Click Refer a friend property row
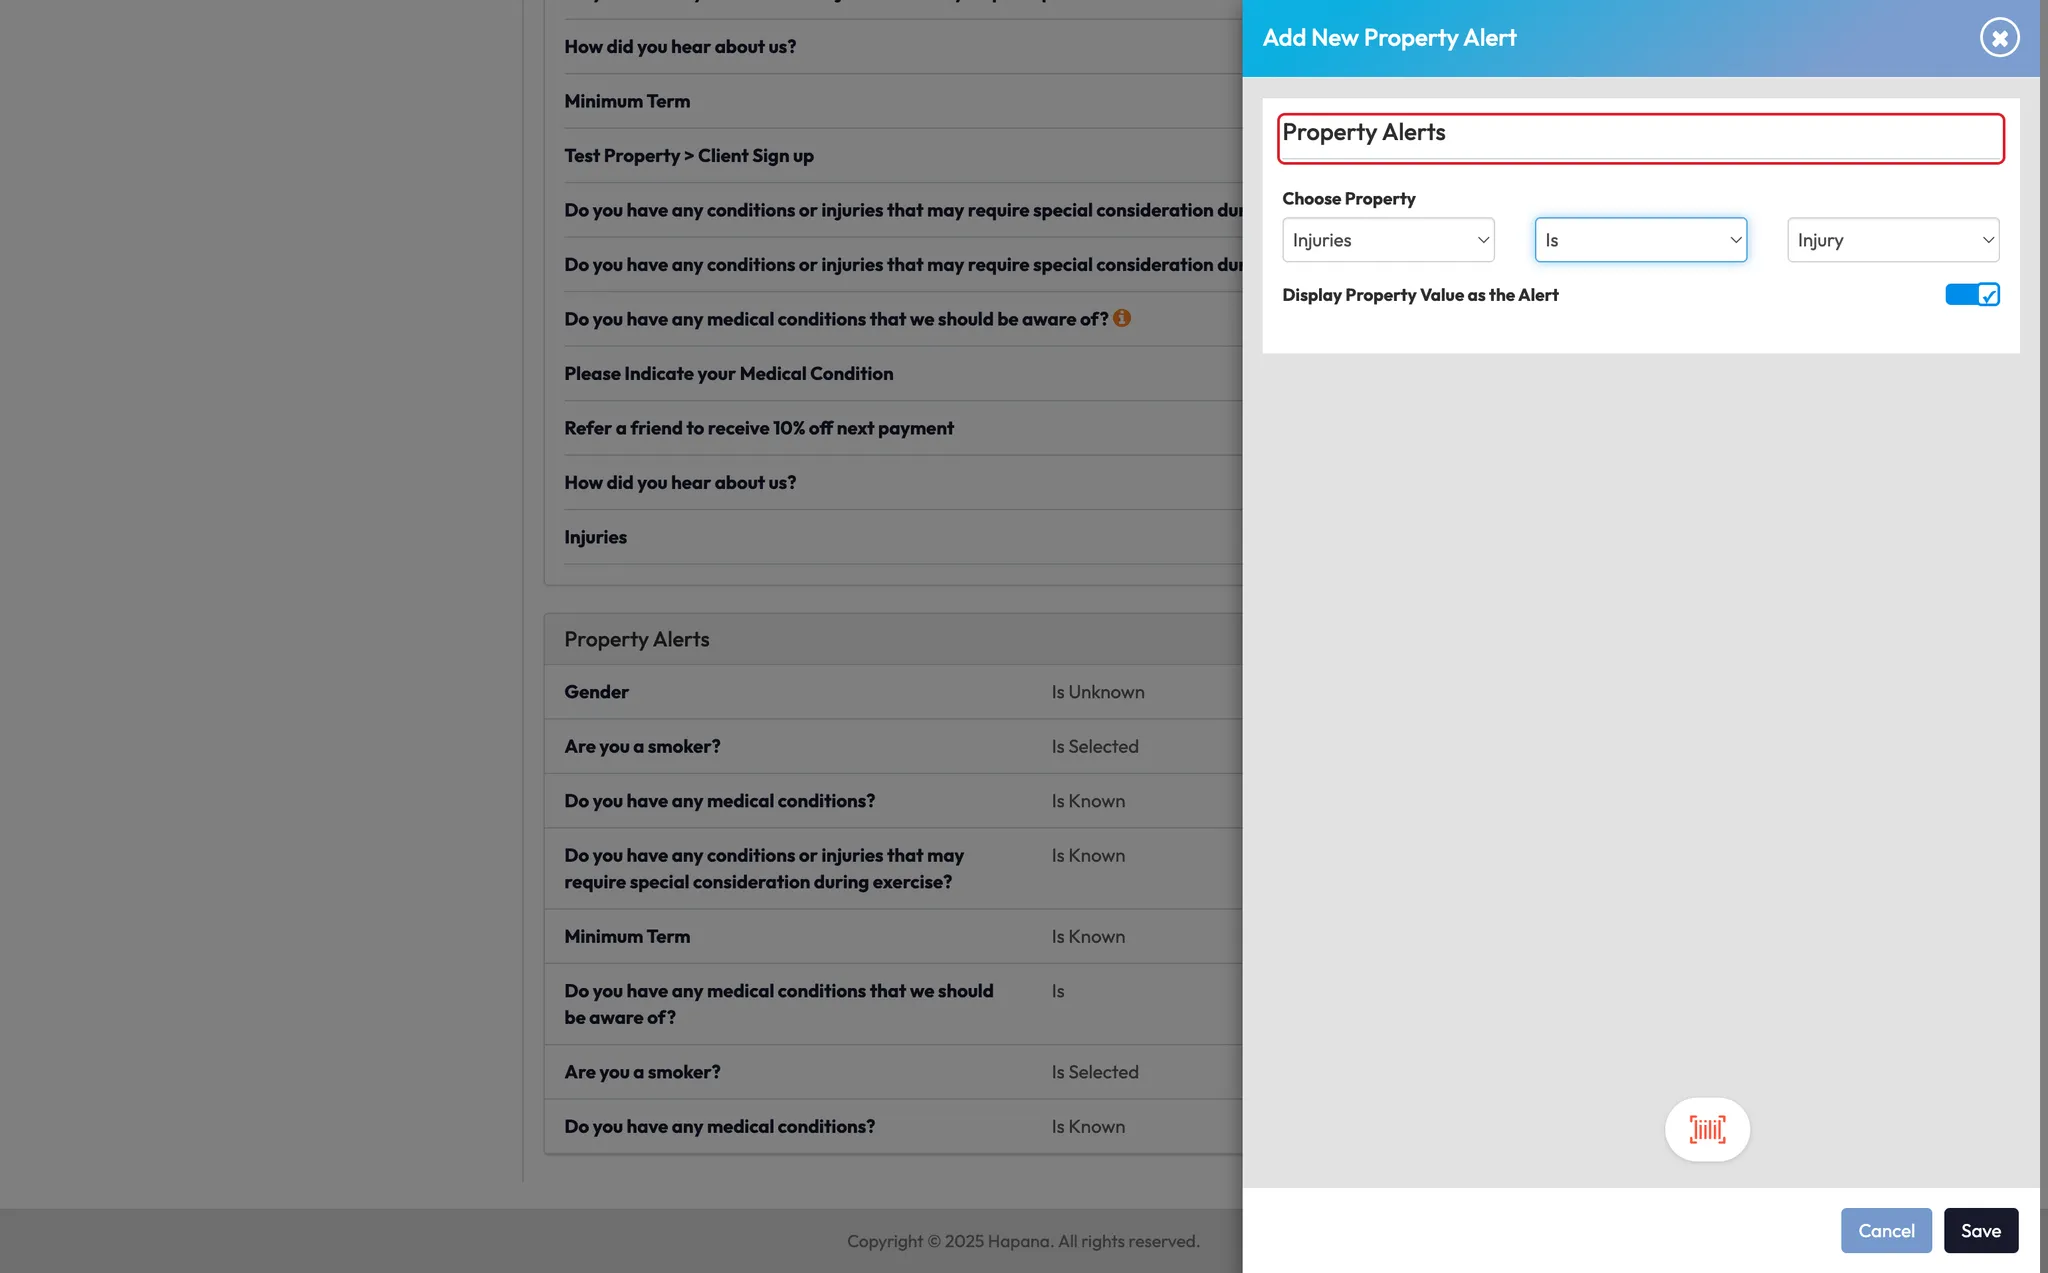The width and height of the screenshot is (2048, 1273). [759, 428]
